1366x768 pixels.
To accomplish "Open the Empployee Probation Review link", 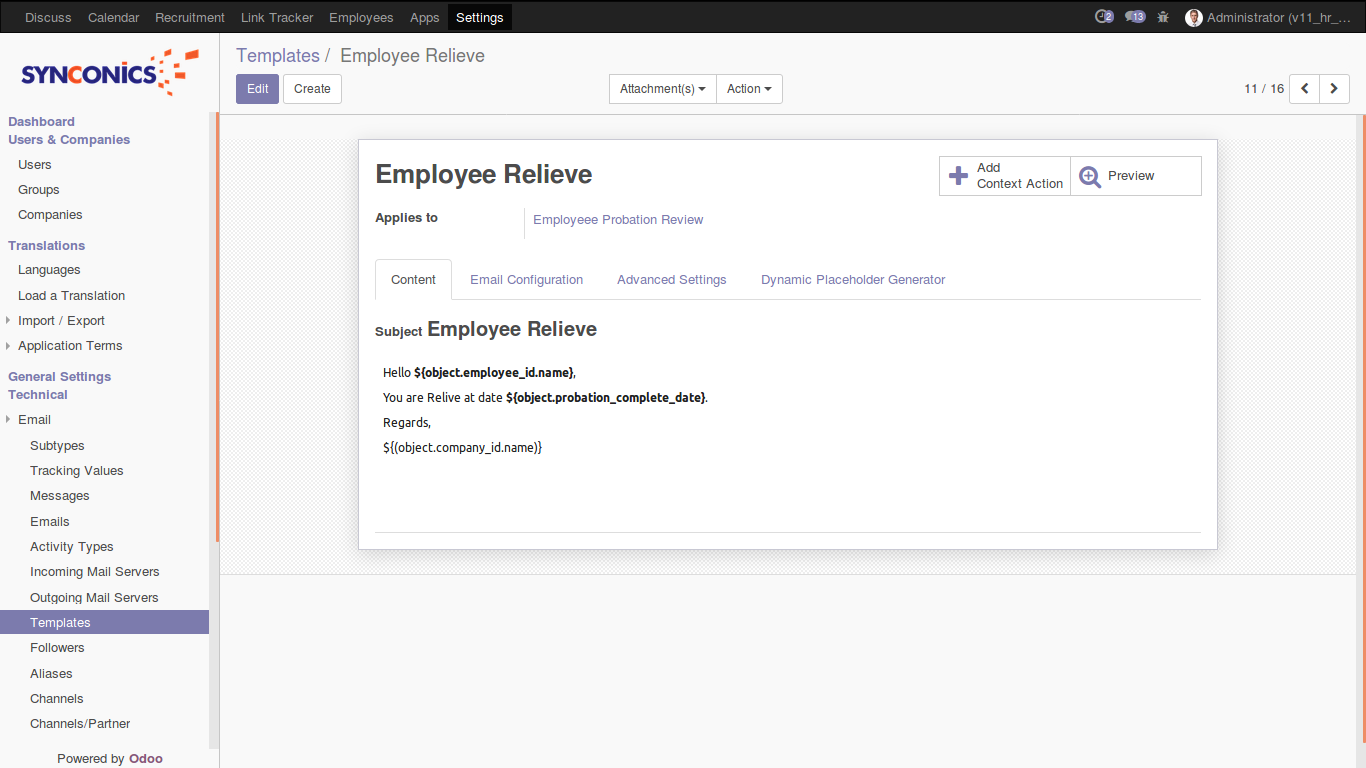I will click(x=618, y=220).
